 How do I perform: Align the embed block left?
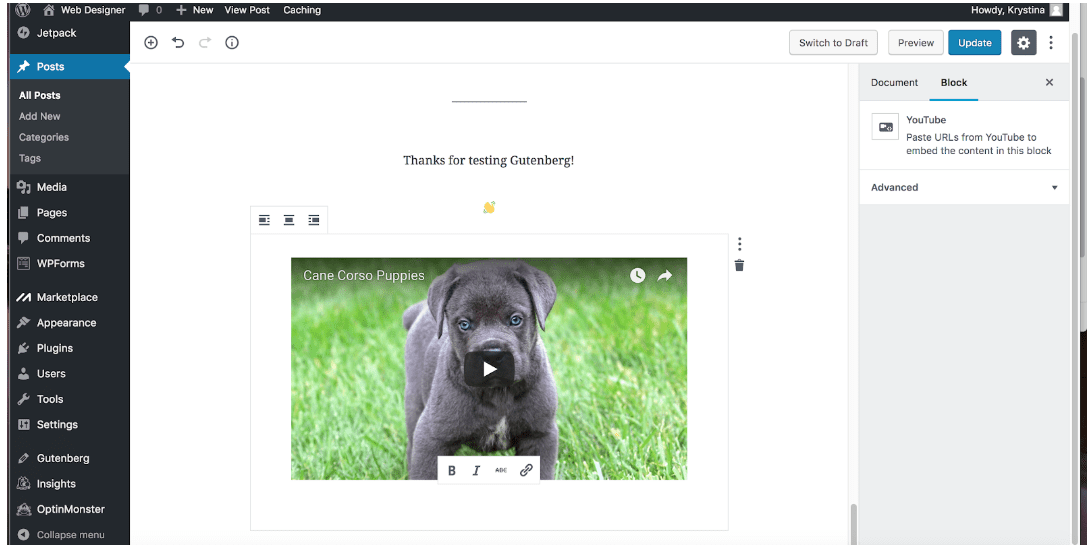click(264, 220)
